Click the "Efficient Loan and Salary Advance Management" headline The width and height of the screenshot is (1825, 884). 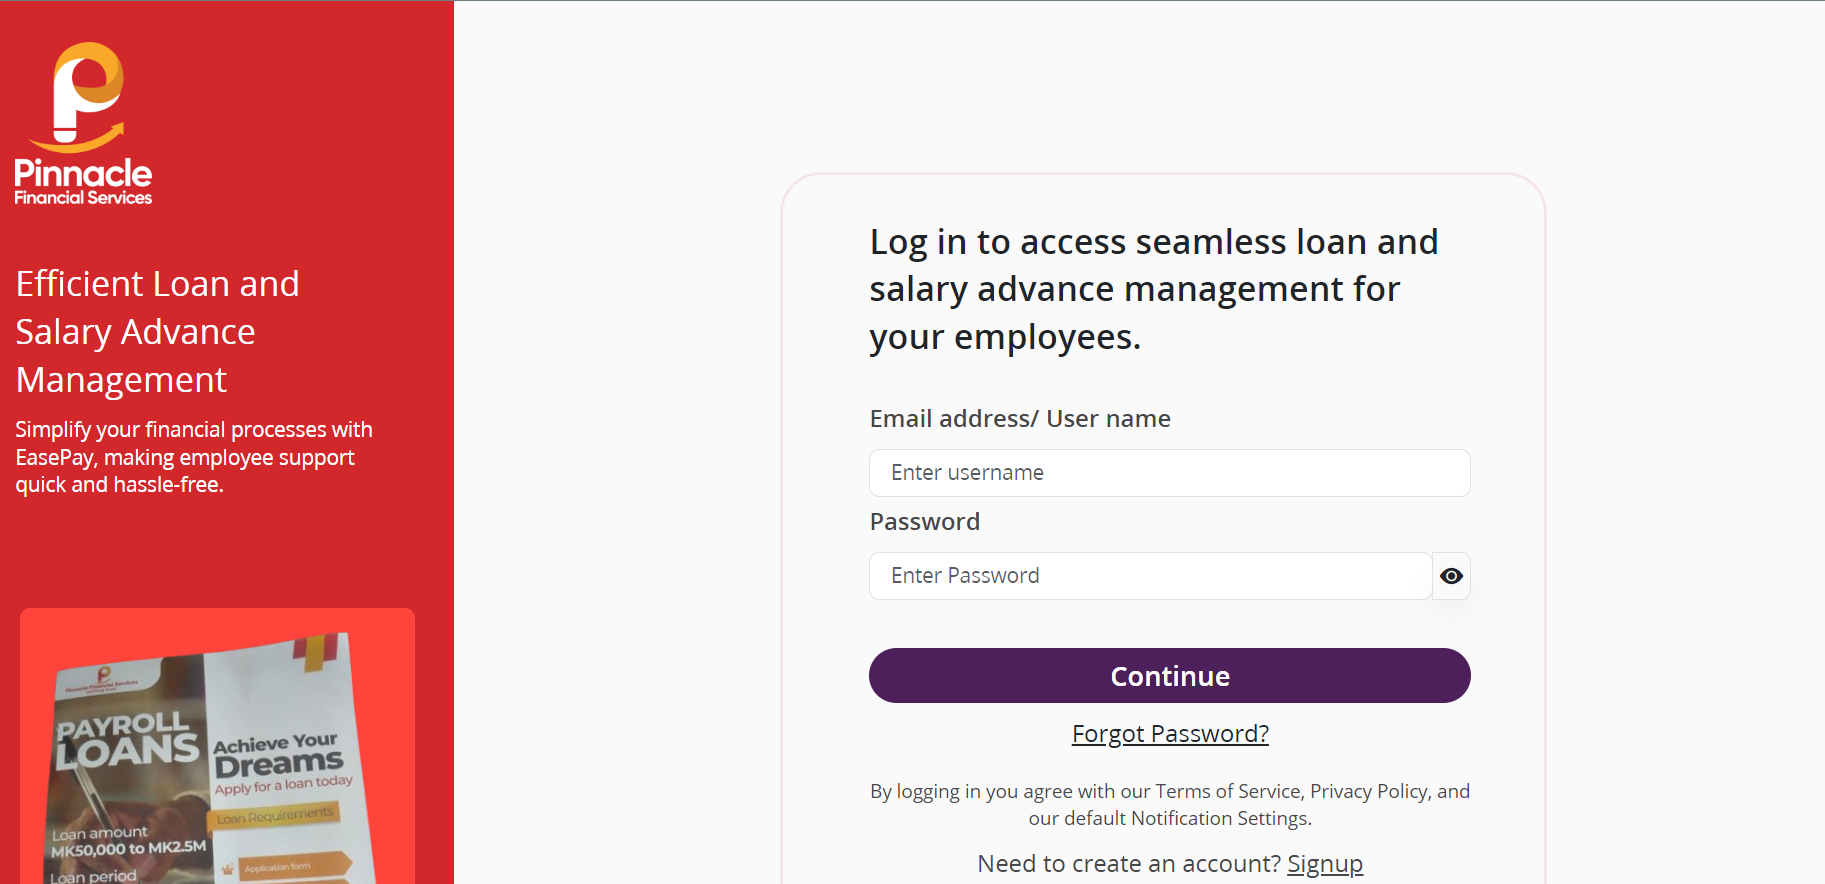coord(157,332)
